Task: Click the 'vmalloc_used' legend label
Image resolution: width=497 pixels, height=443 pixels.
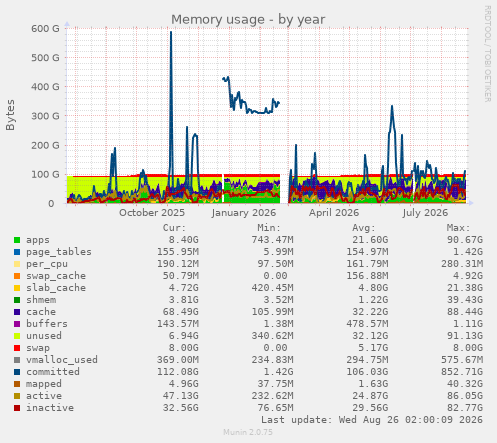Action: (x=62, y=360)
